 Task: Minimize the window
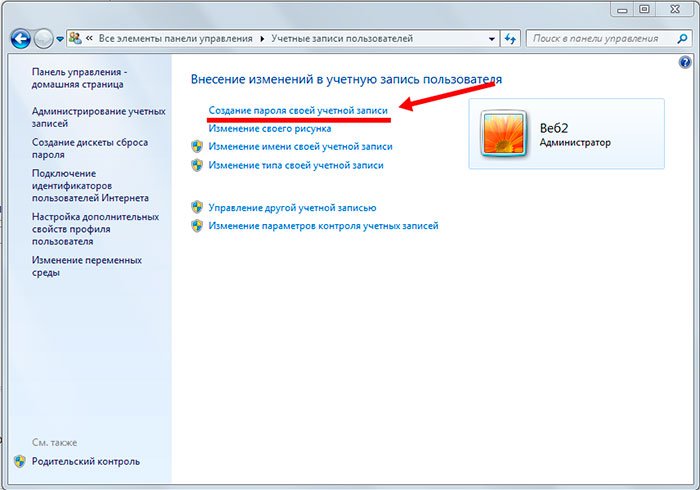pyautogui.click(x=622, y=9)
